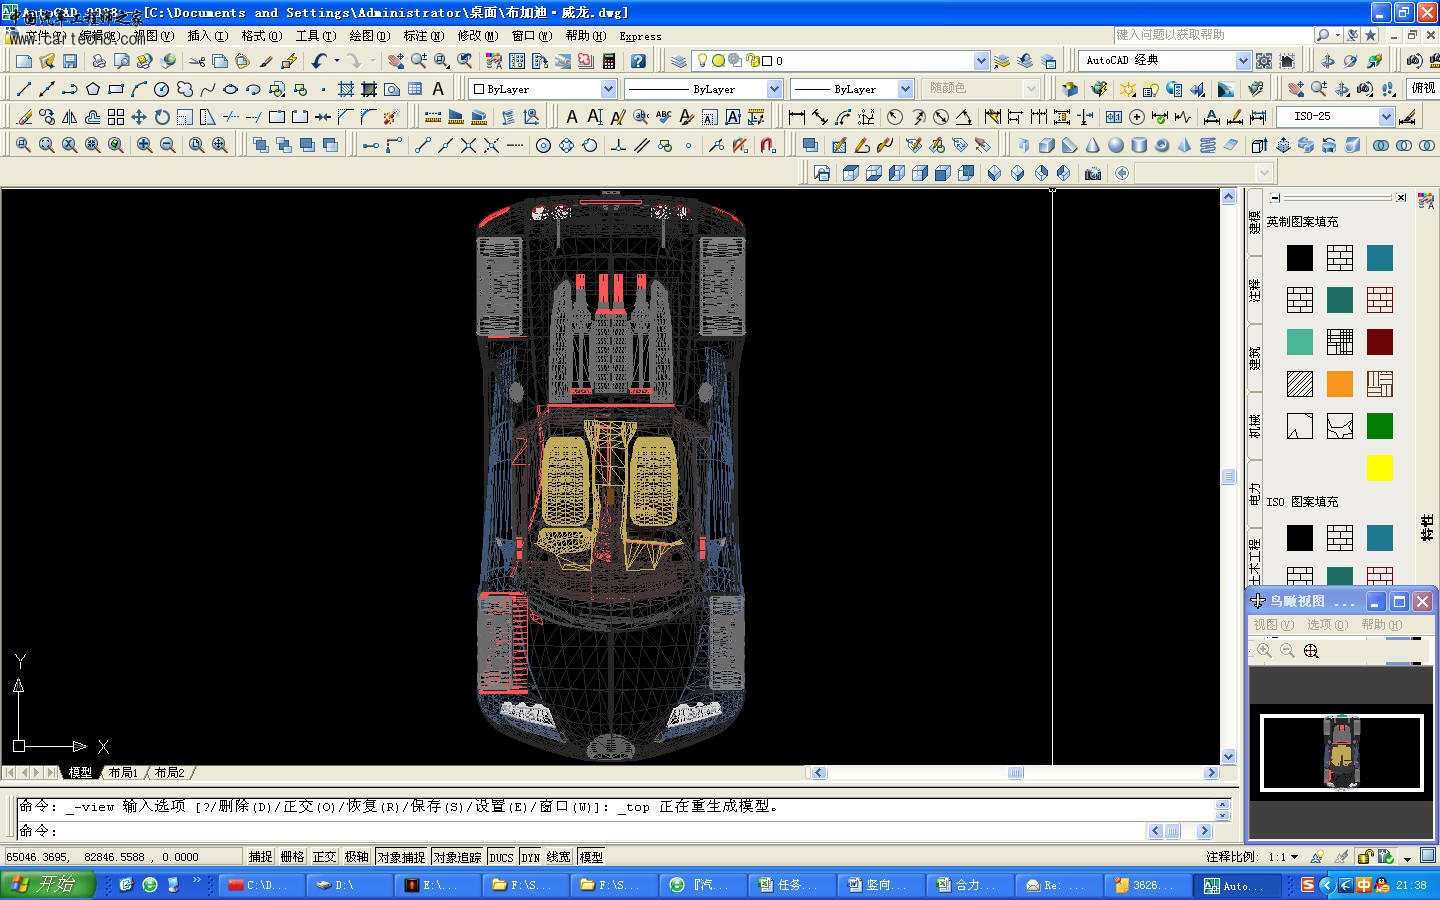Toggle DYN dynamic input in status bar
The width and height of the screenshot is (1440, 900).
[x=530, y=857]
